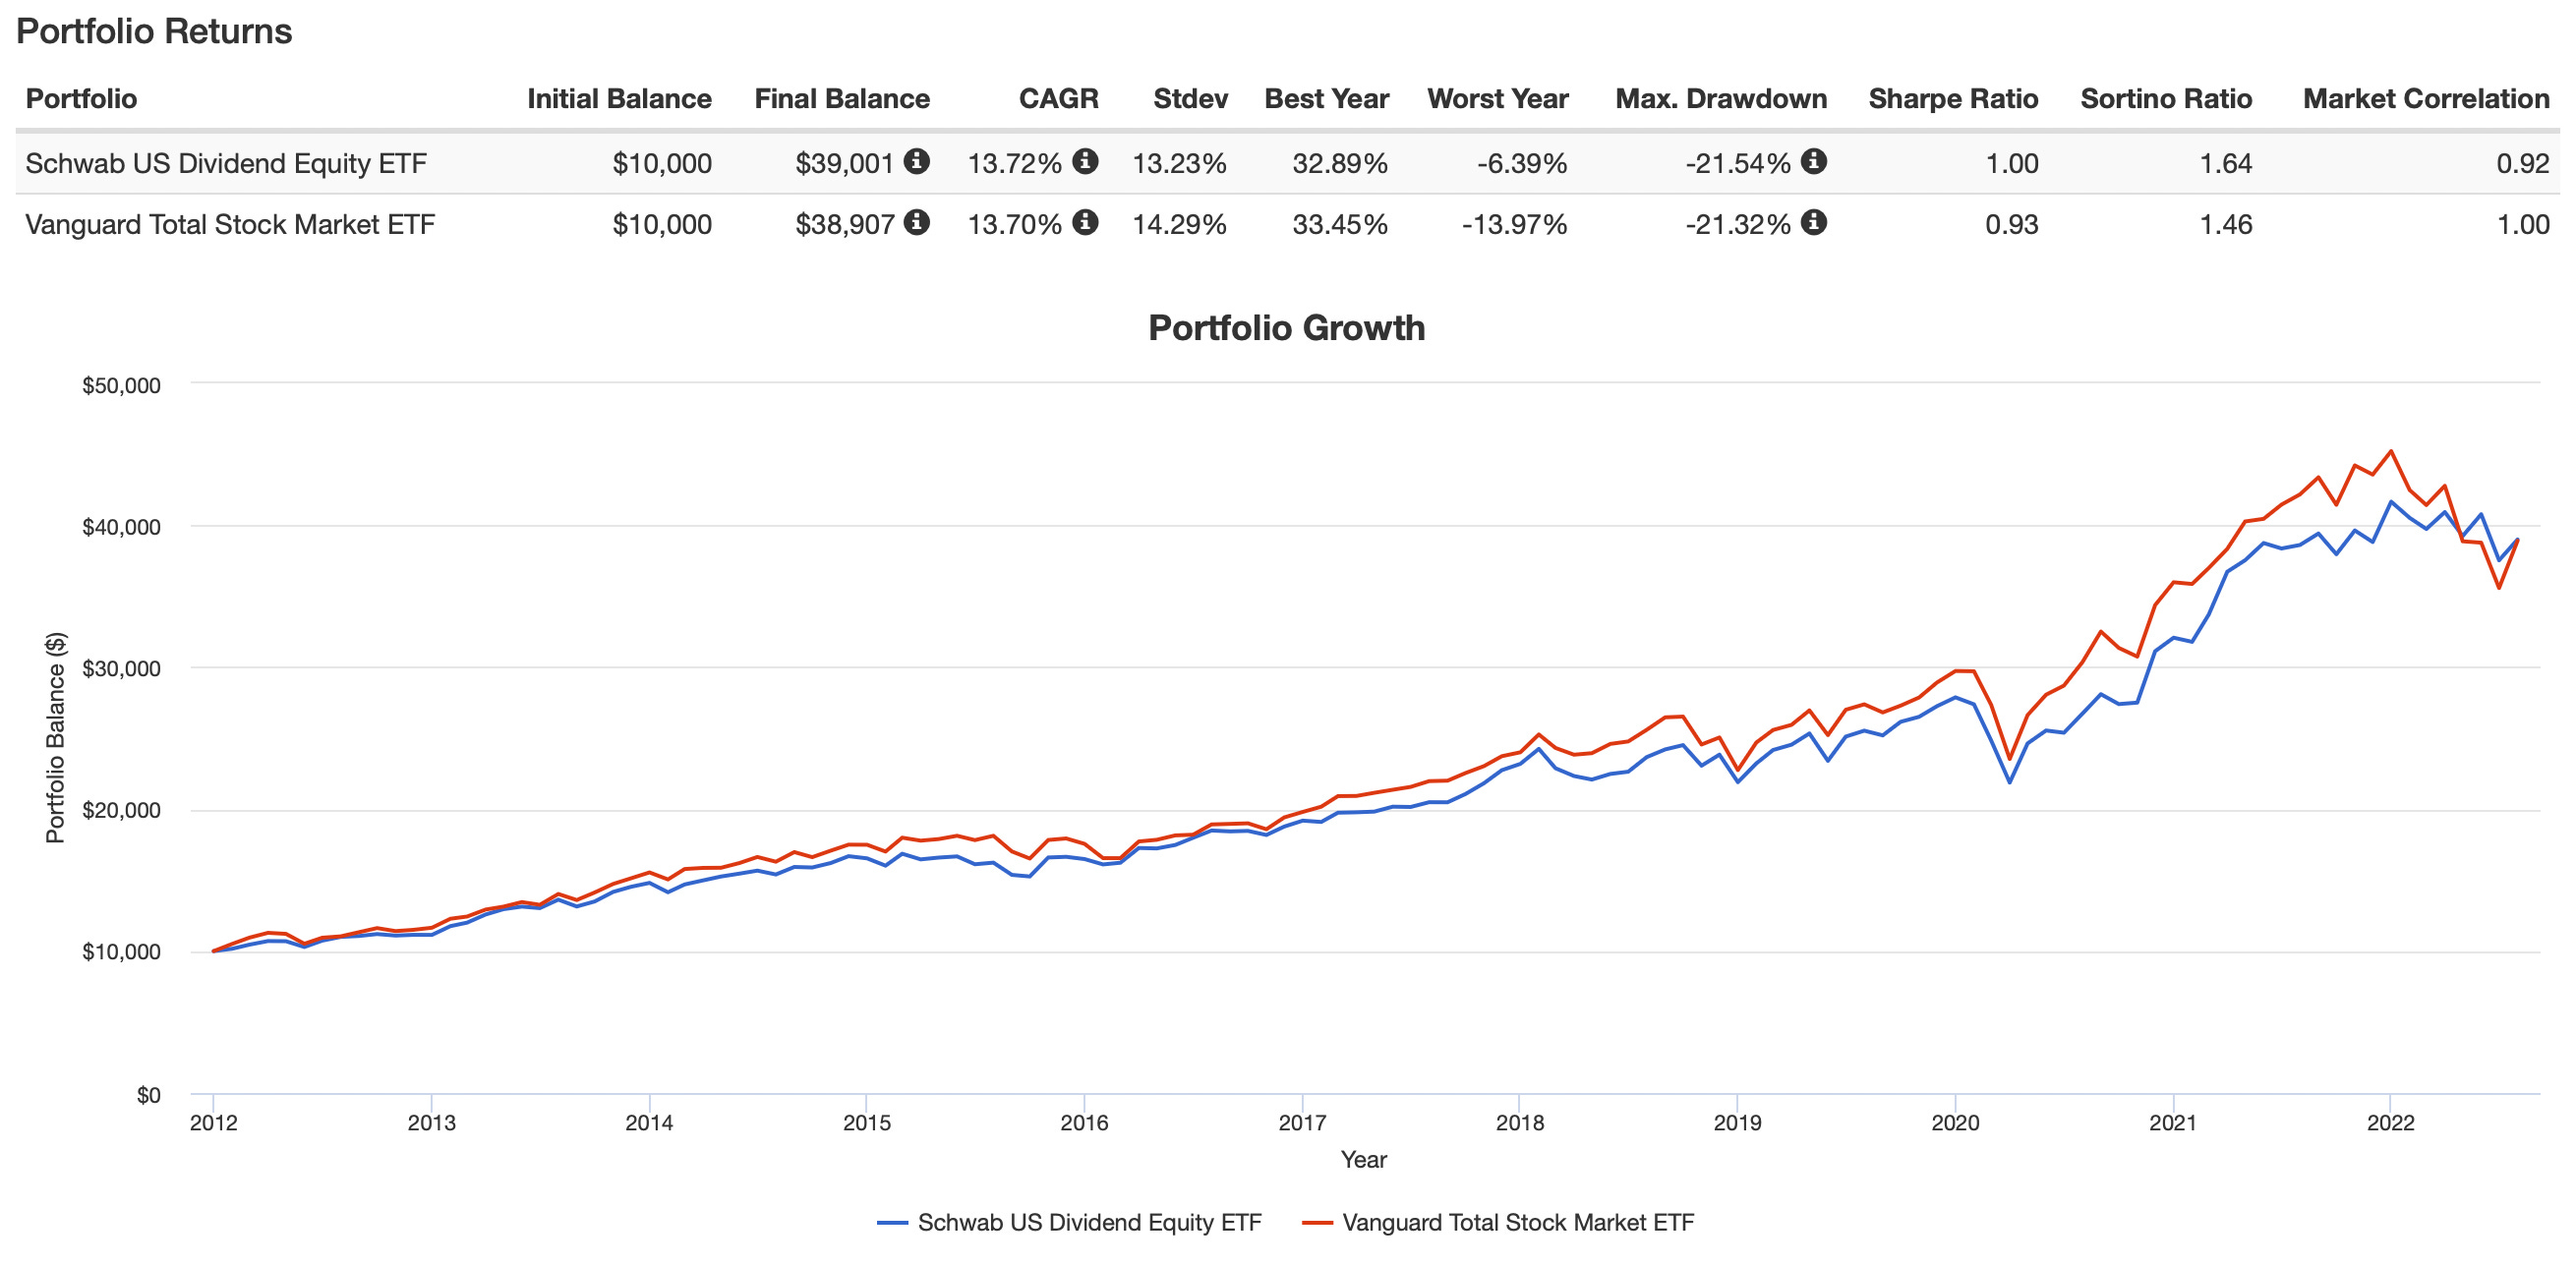Click the 33.45% best year value

[x=1340, y=224]
